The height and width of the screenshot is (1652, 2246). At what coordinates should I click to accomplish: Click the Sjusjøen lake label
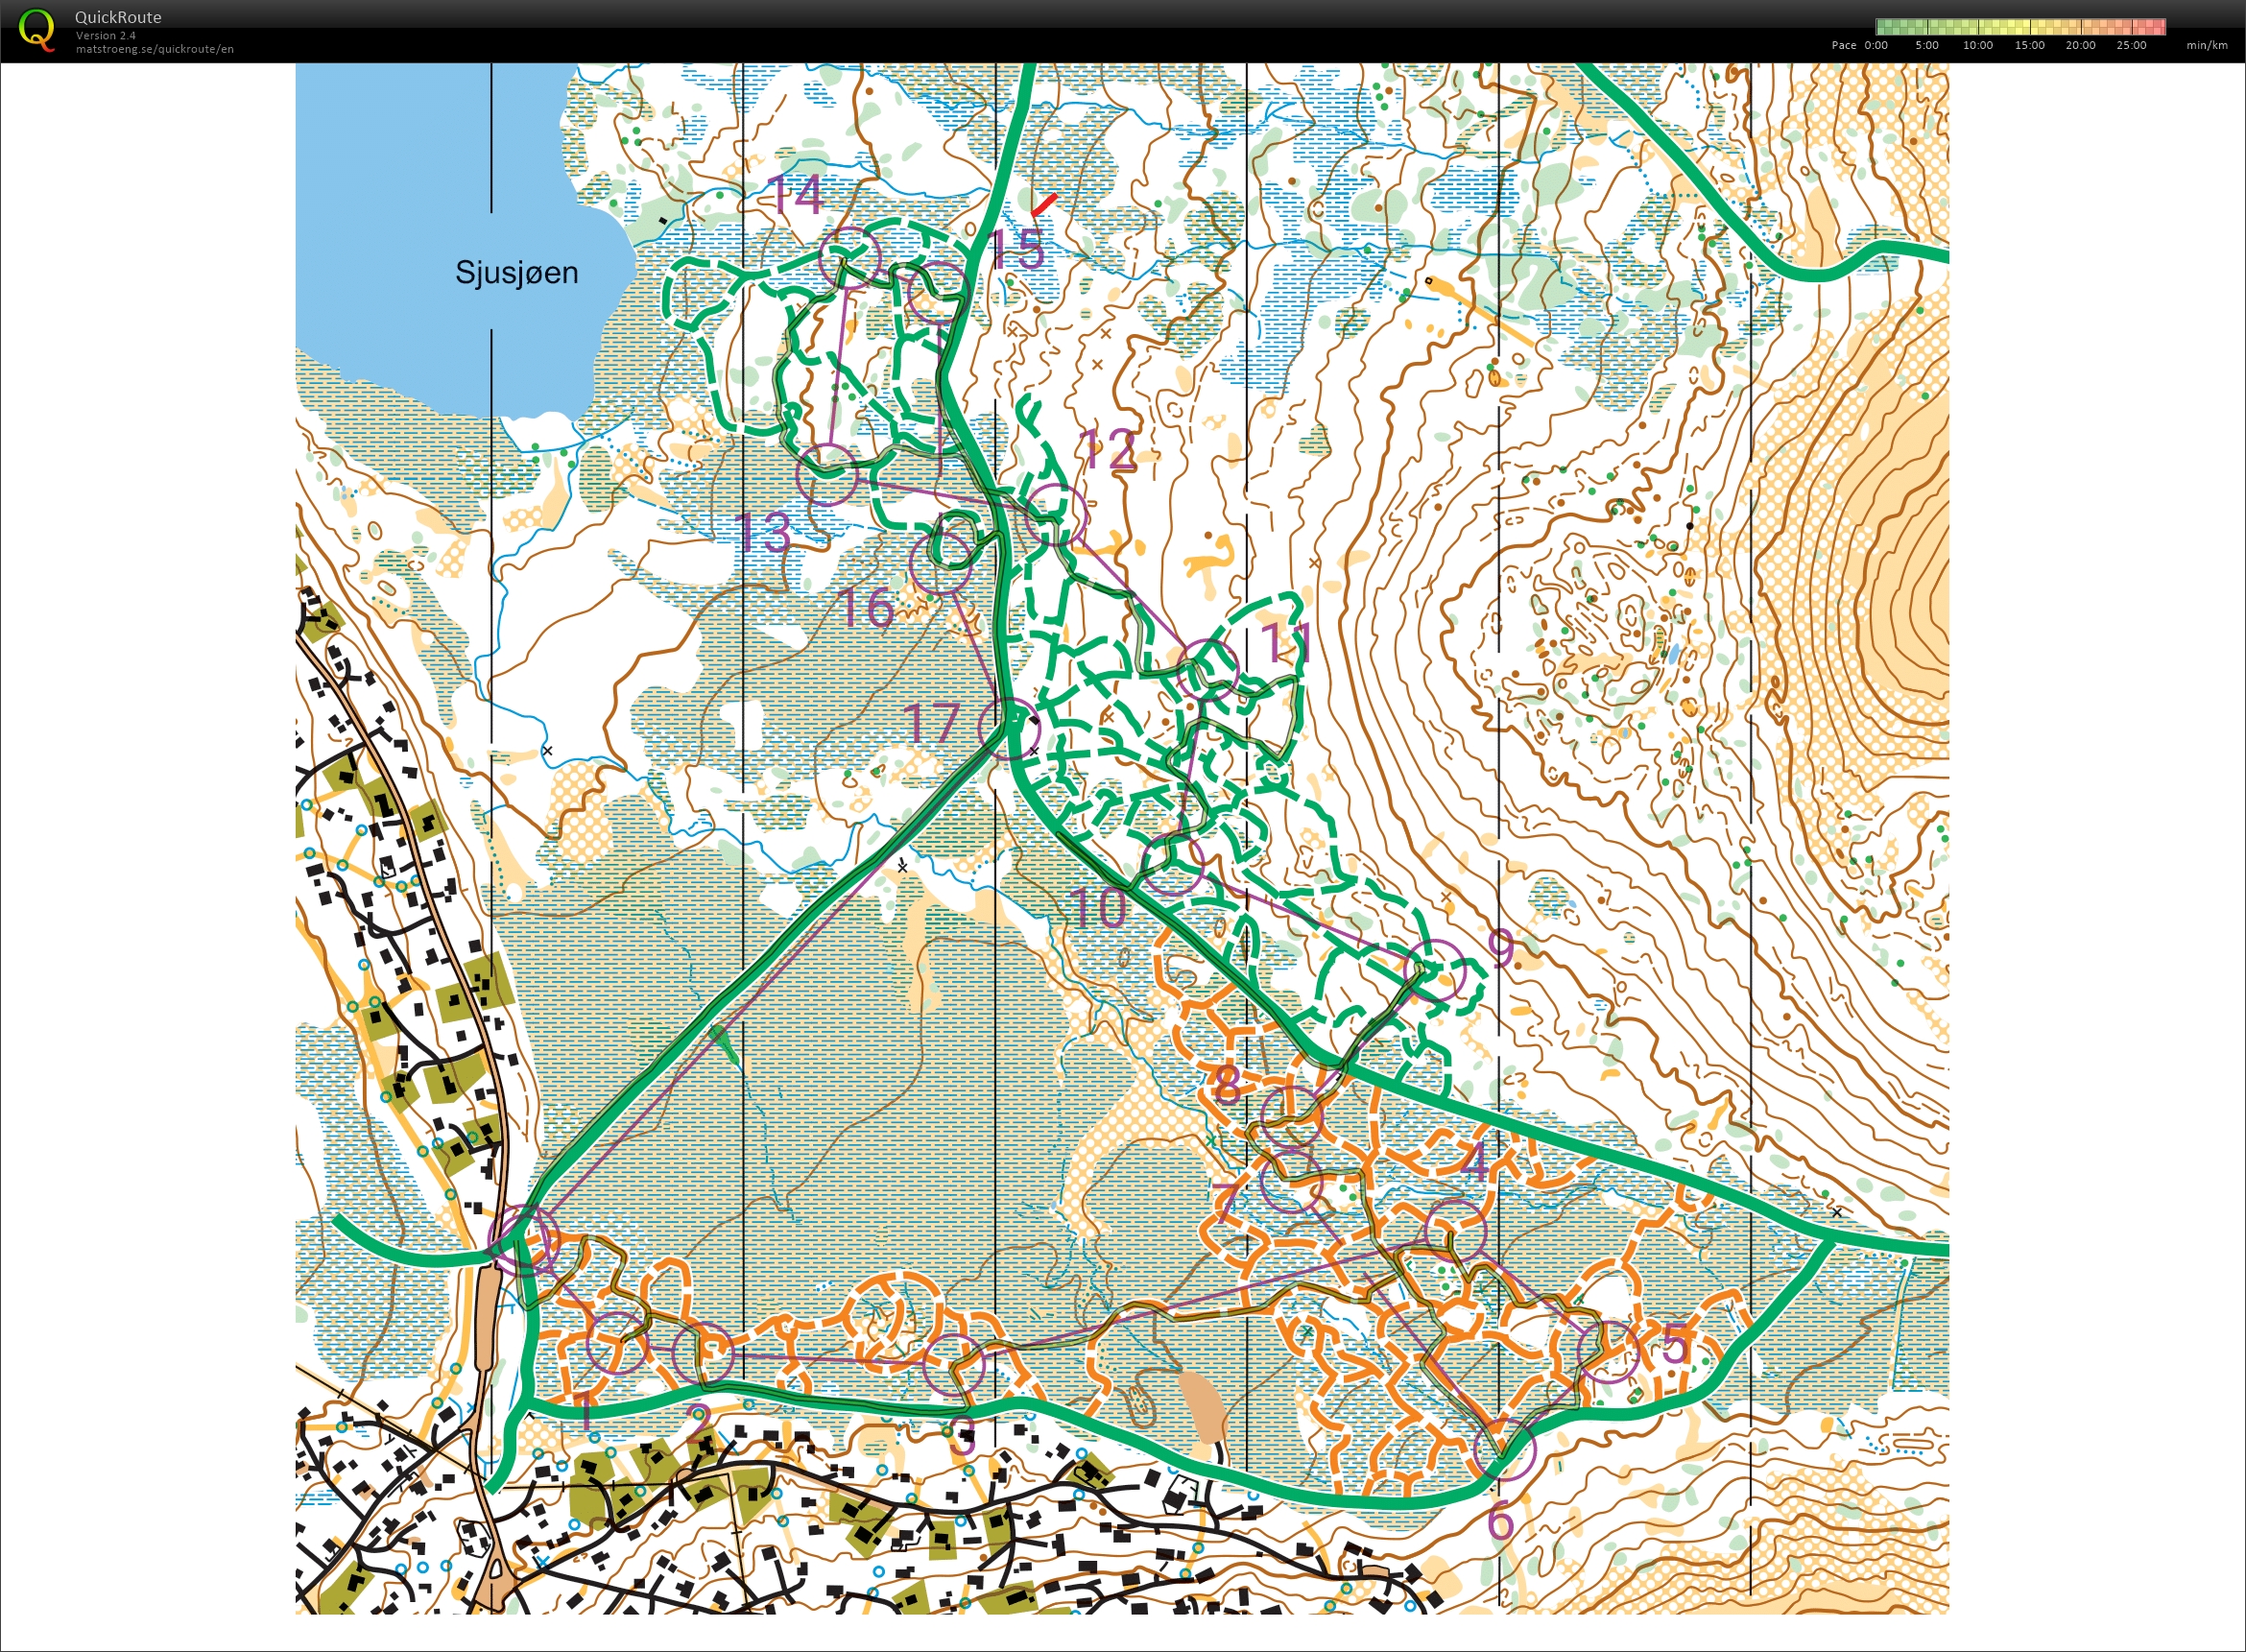pos(517,272)
